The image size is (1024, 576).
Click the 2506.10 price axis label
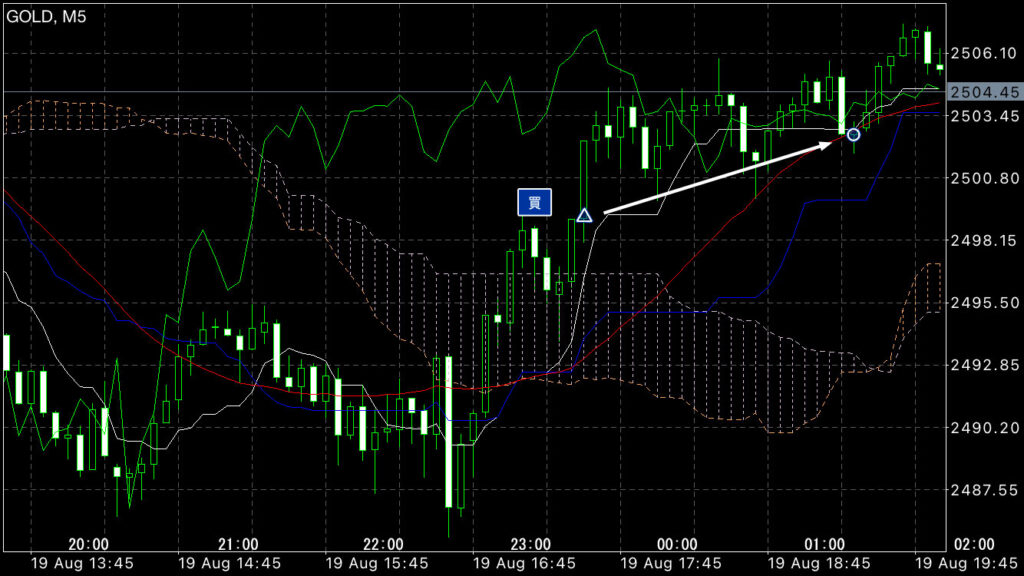(984, 53)
